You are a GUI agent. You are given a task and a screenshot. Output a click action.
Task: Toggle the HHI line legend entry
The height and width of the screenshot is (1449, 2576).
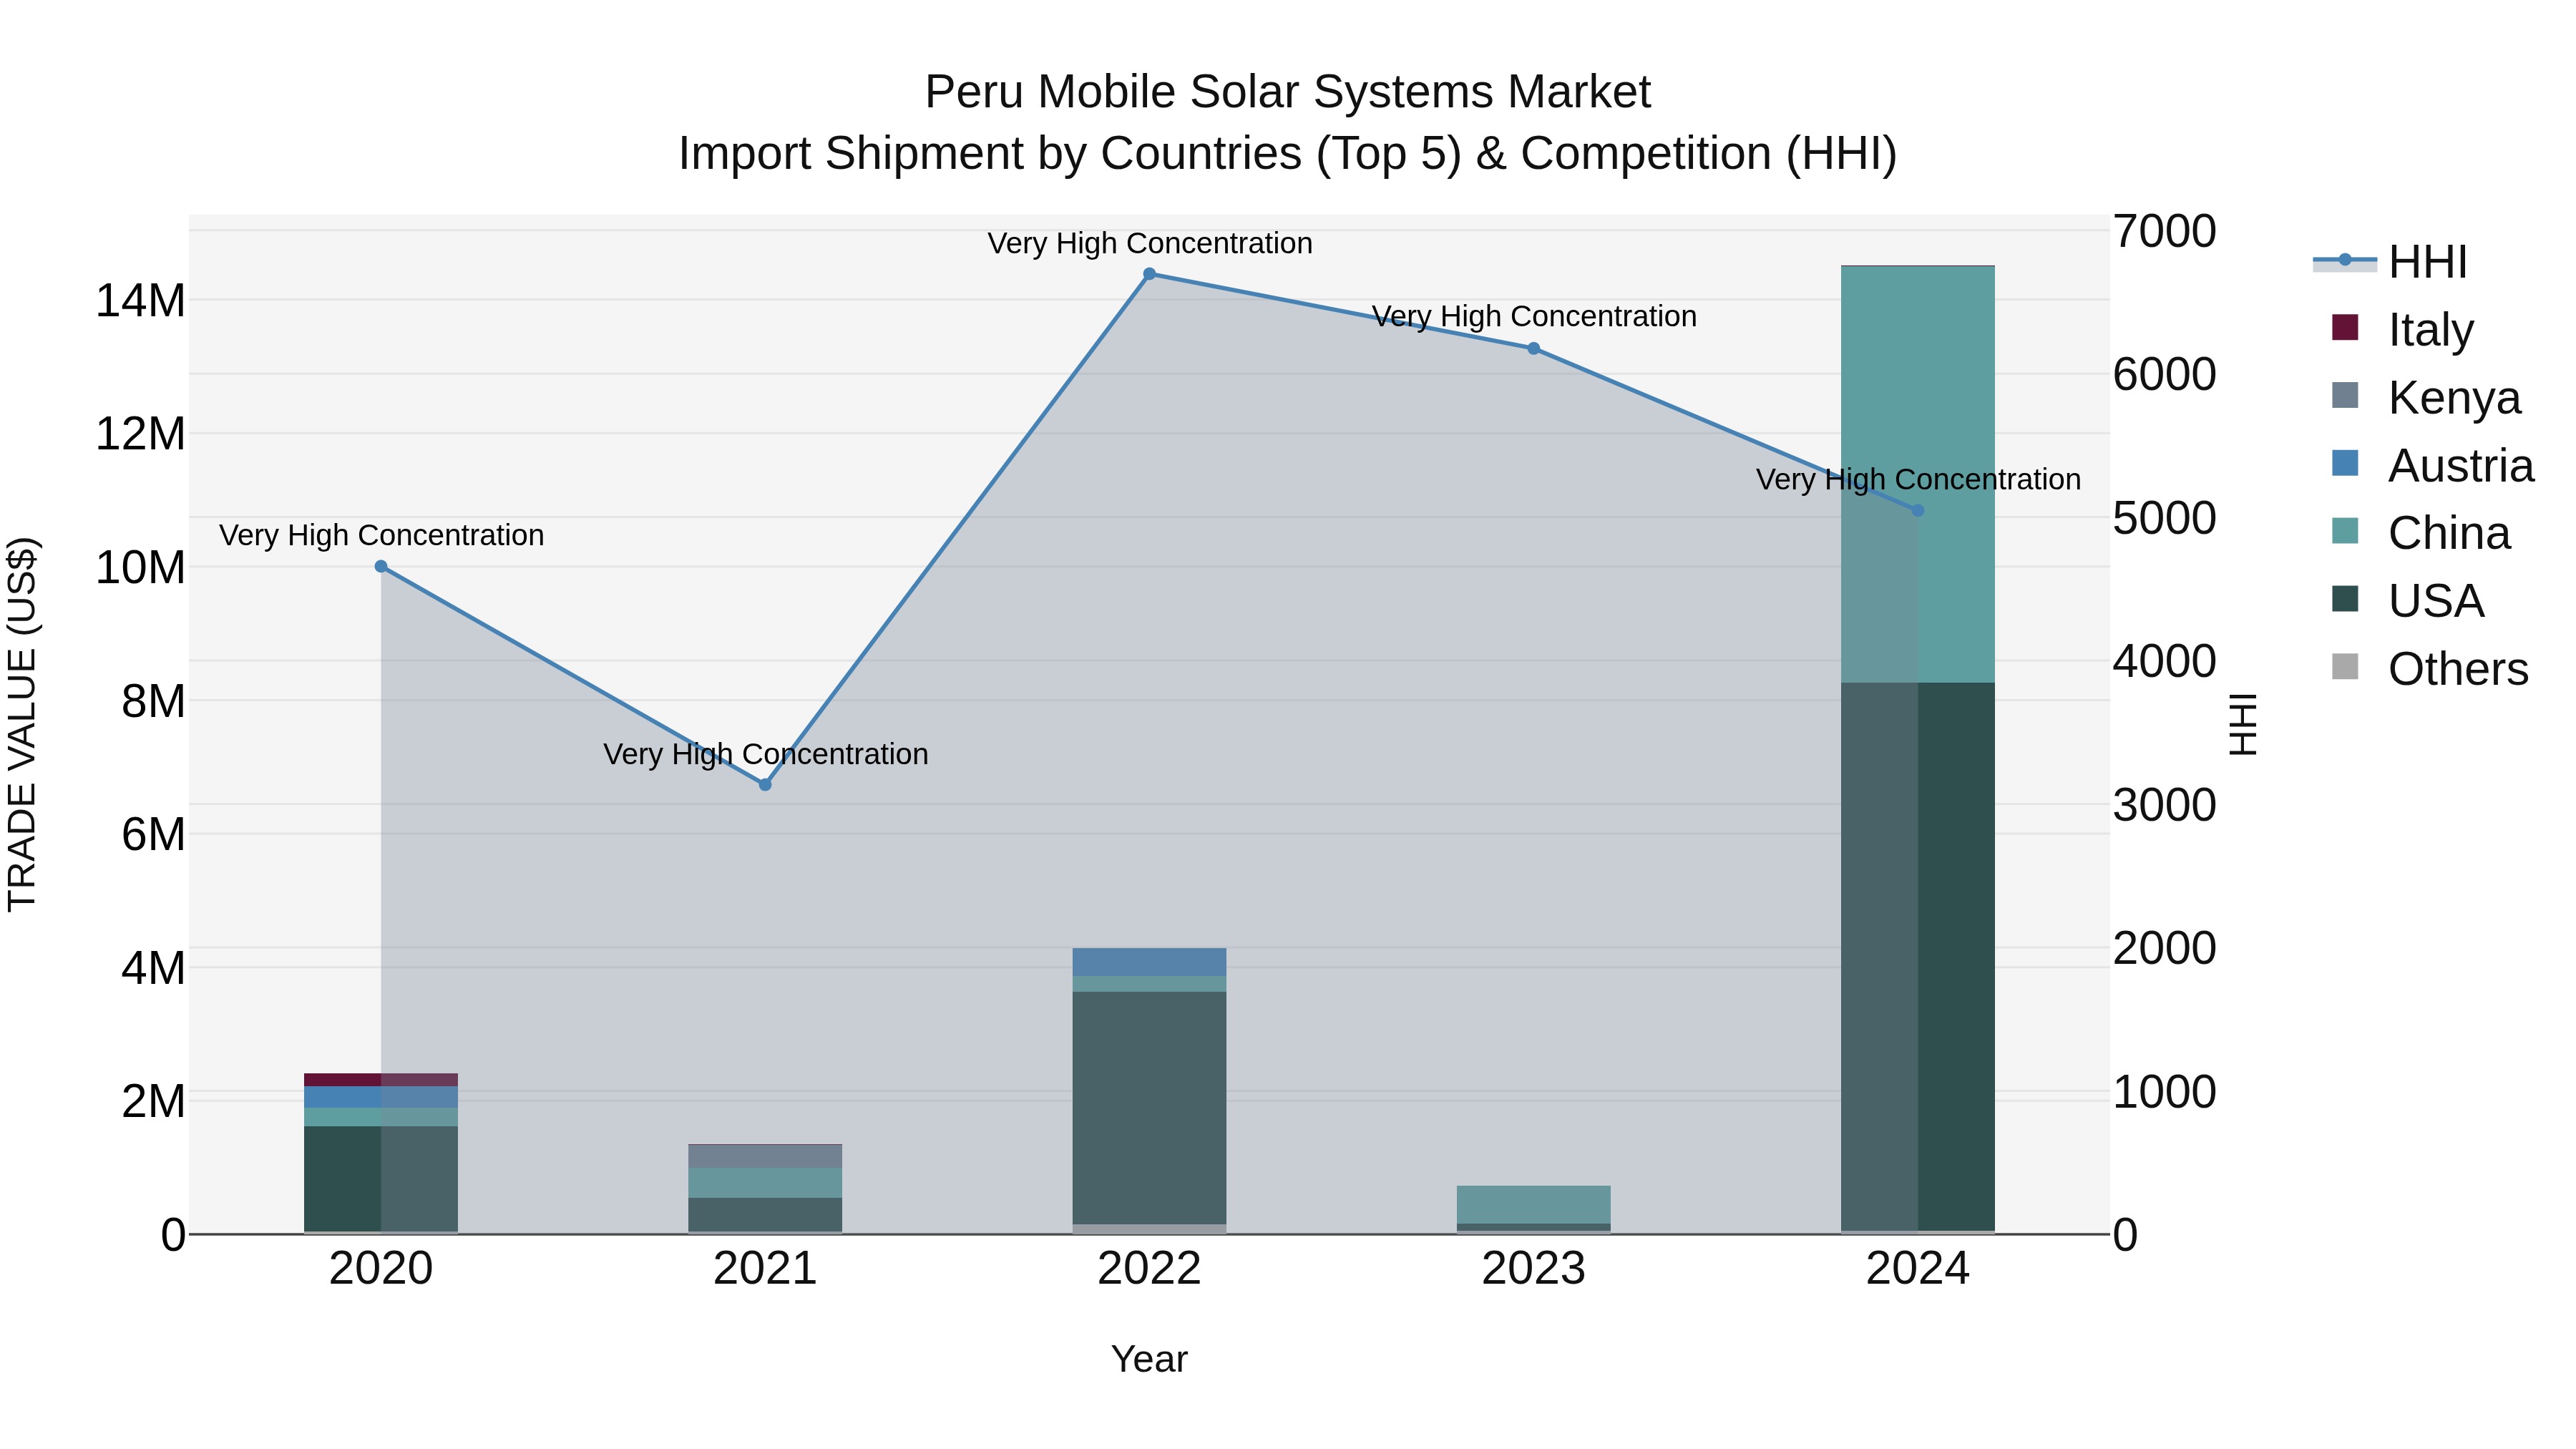(x=2391, y=262)
